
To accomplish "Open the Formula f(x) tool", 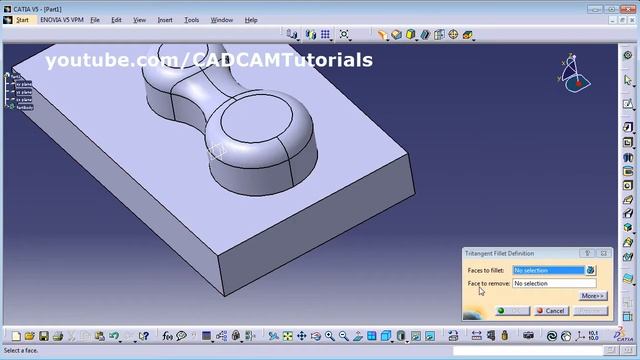I will (x=167, y=336).
